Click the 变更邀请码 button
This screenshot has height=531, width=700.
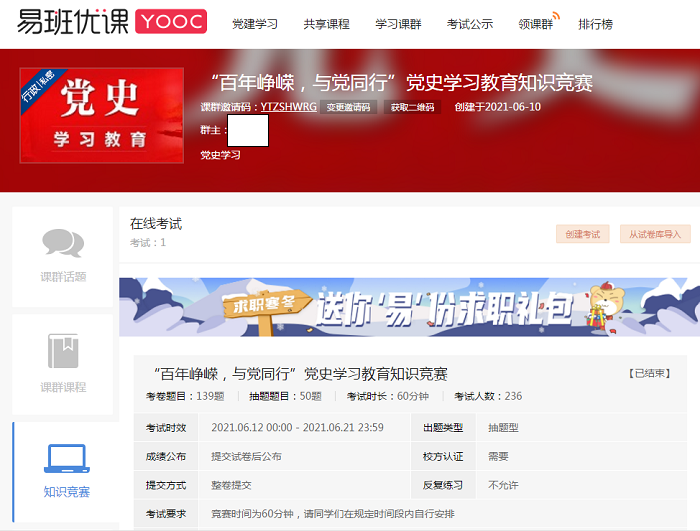pos(348,107)
